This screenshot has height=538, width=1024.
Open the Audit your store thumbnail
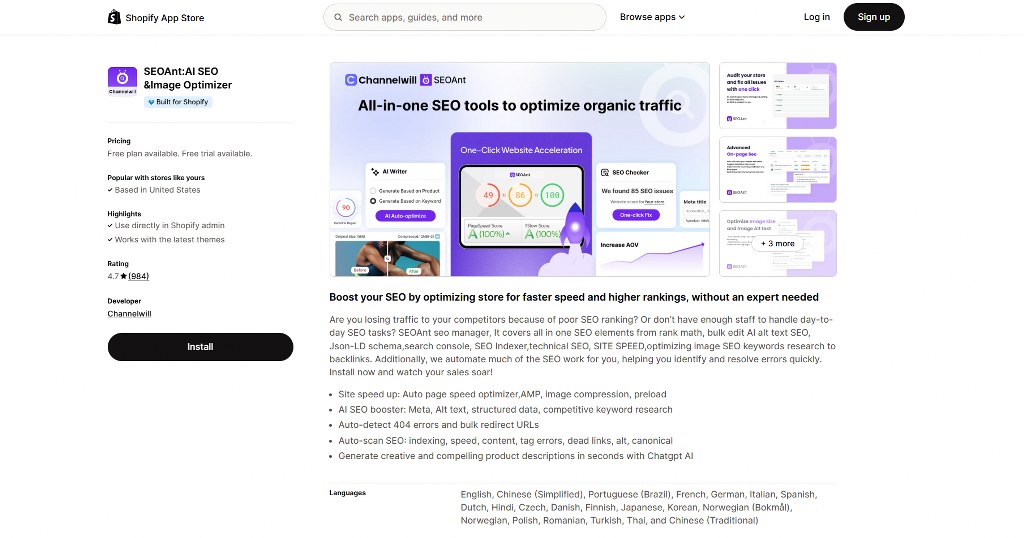coord(778,96)
